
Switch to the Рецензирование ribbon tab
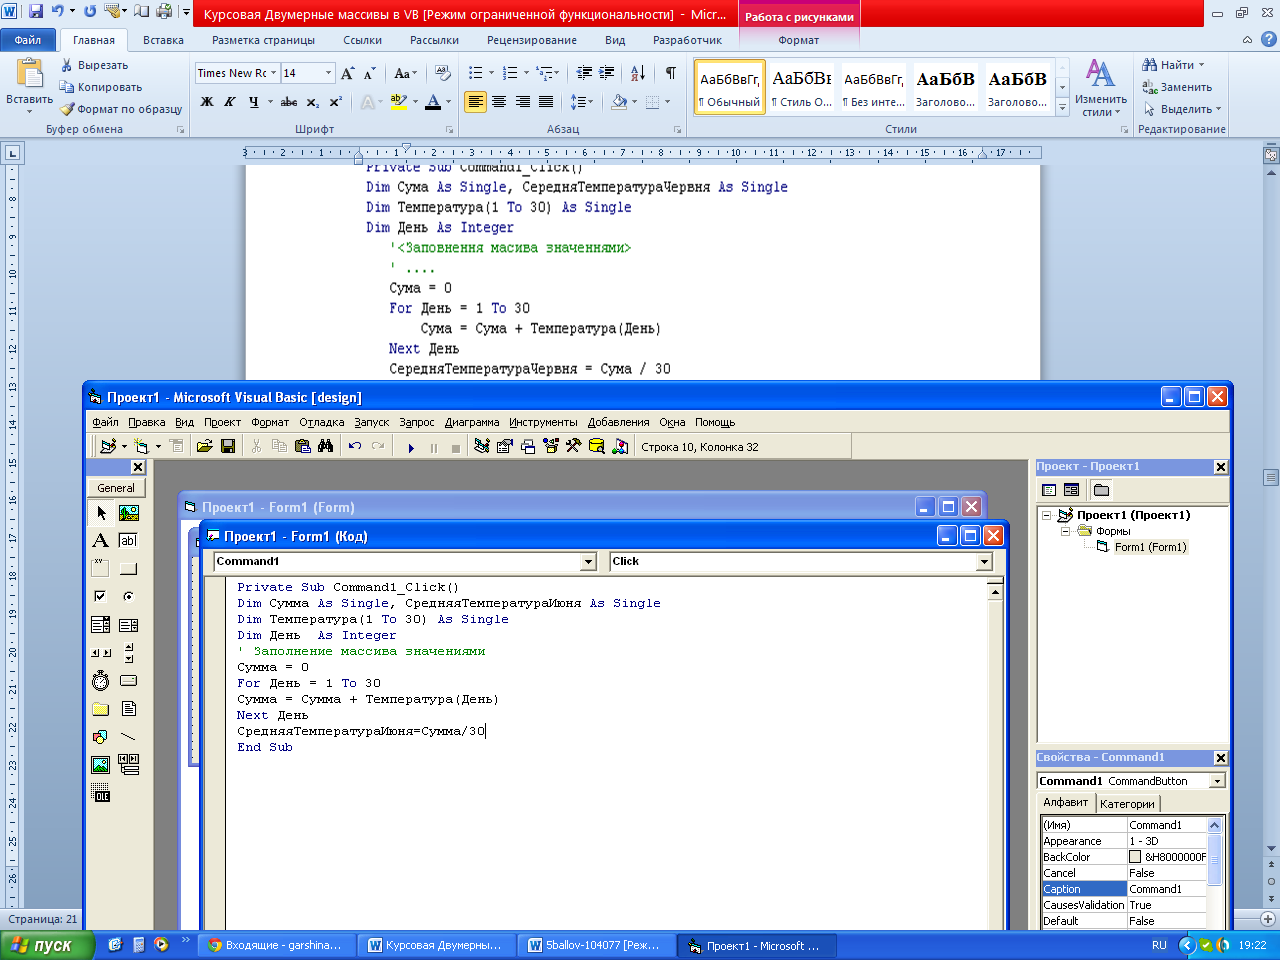click(532, 40)
